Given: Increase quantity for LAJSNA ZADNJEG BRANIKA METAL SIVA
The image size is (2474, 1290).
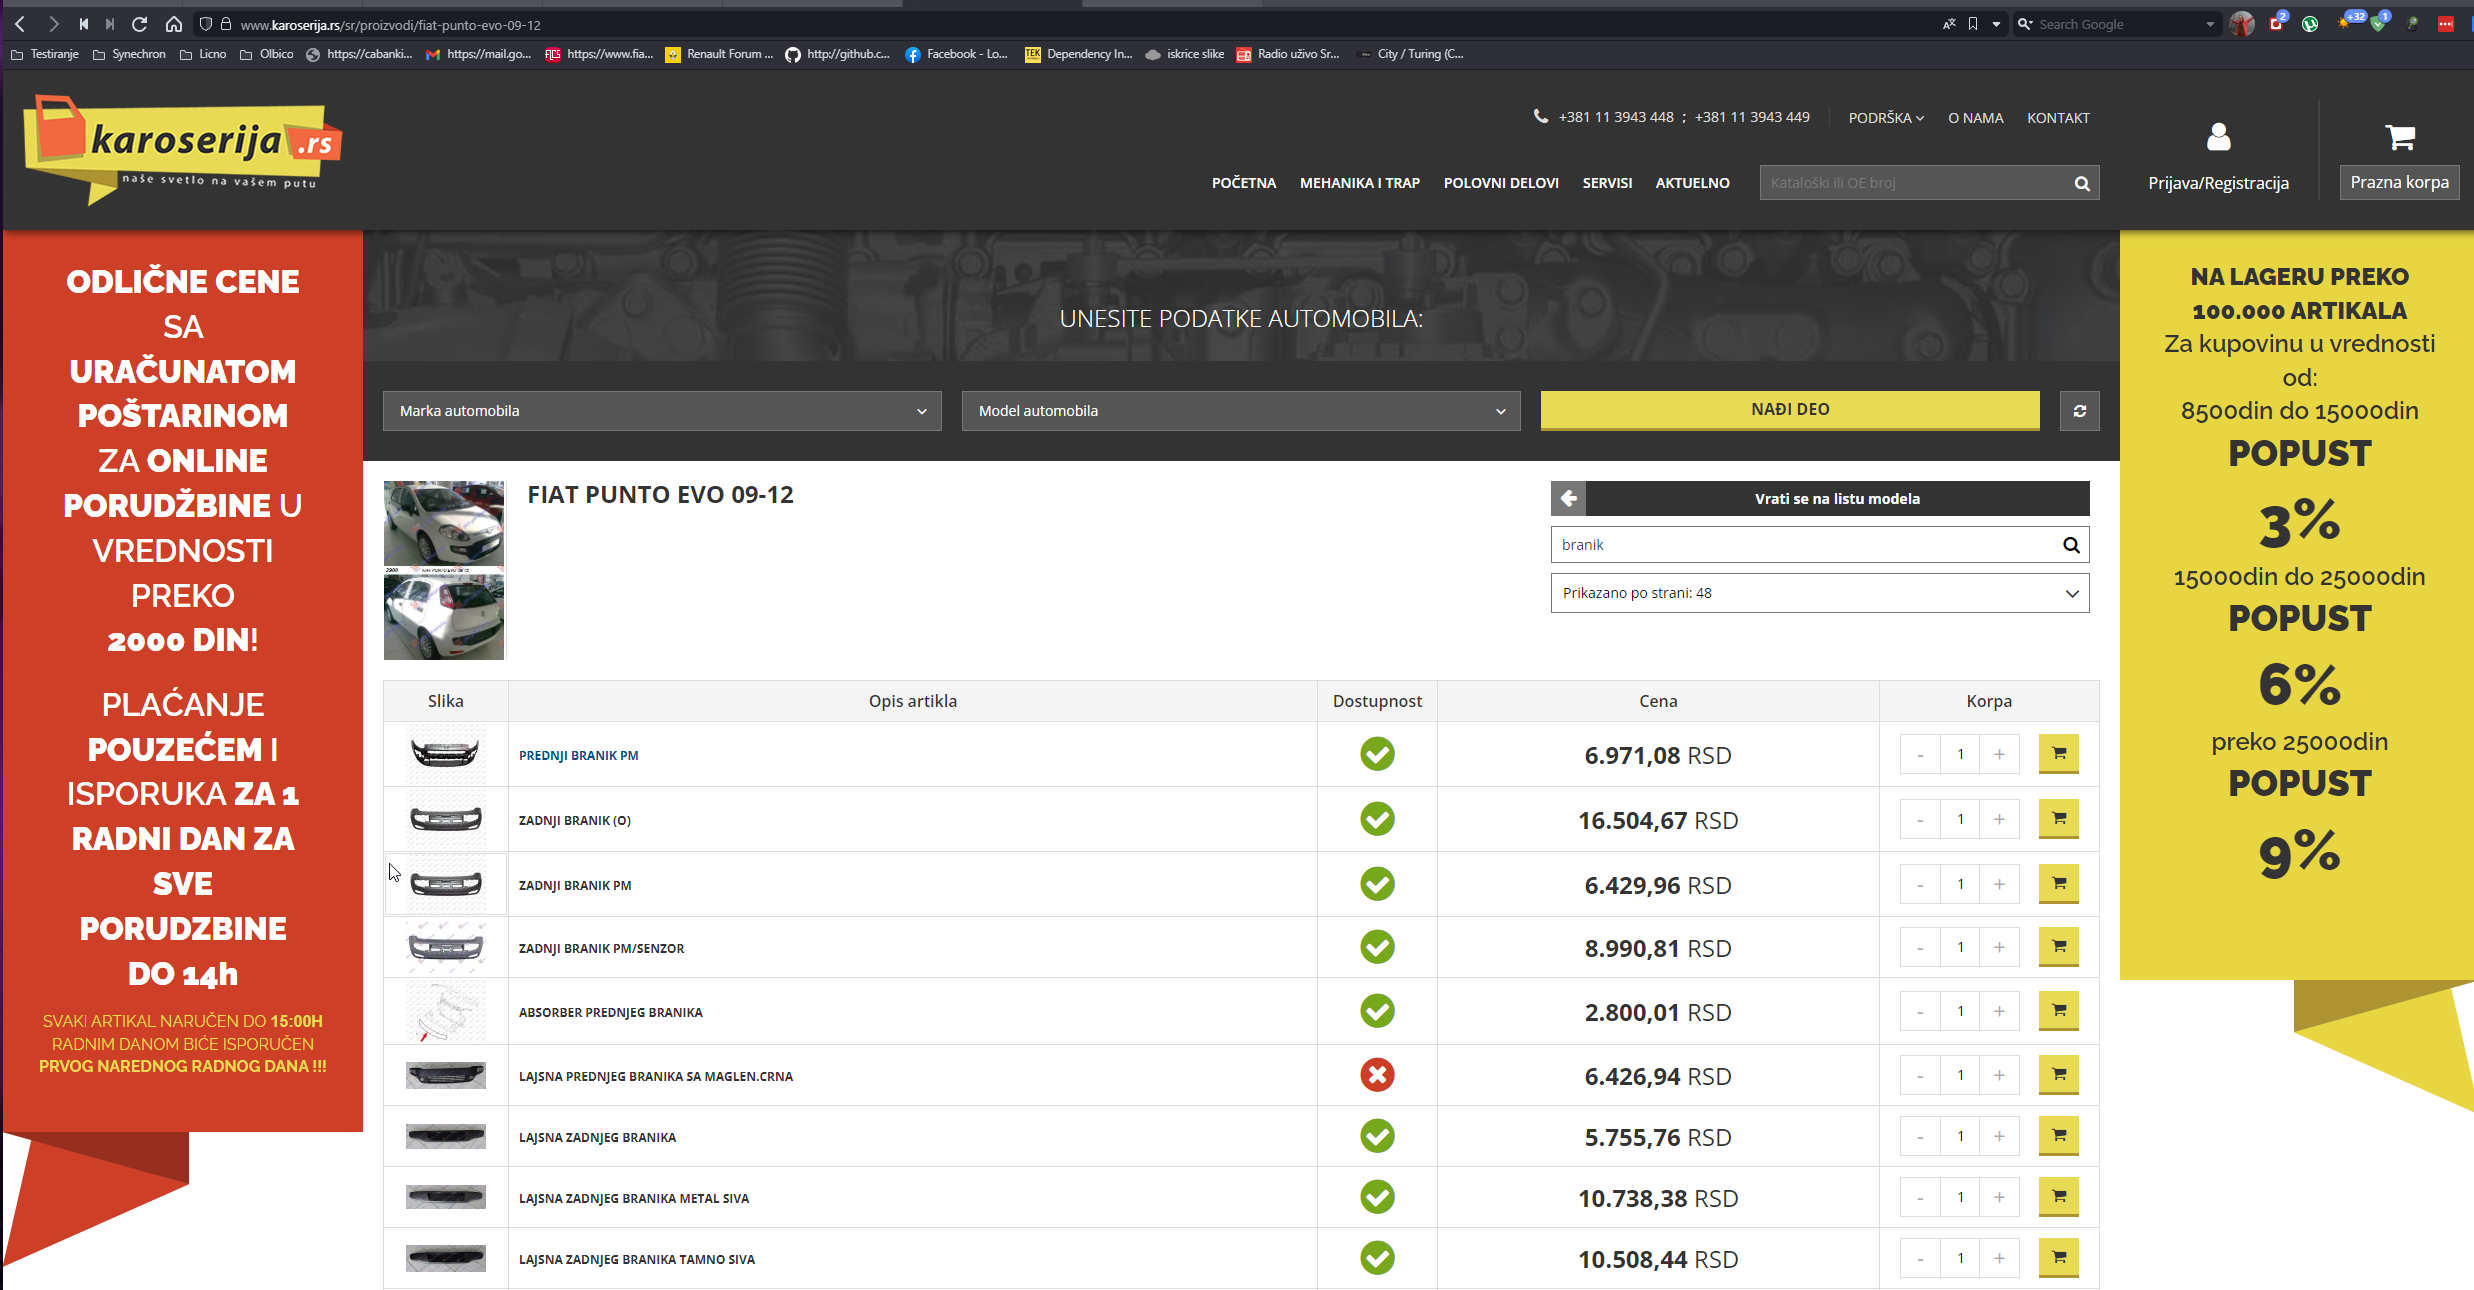Looking at the screenshot, I should point(1999,1197).
